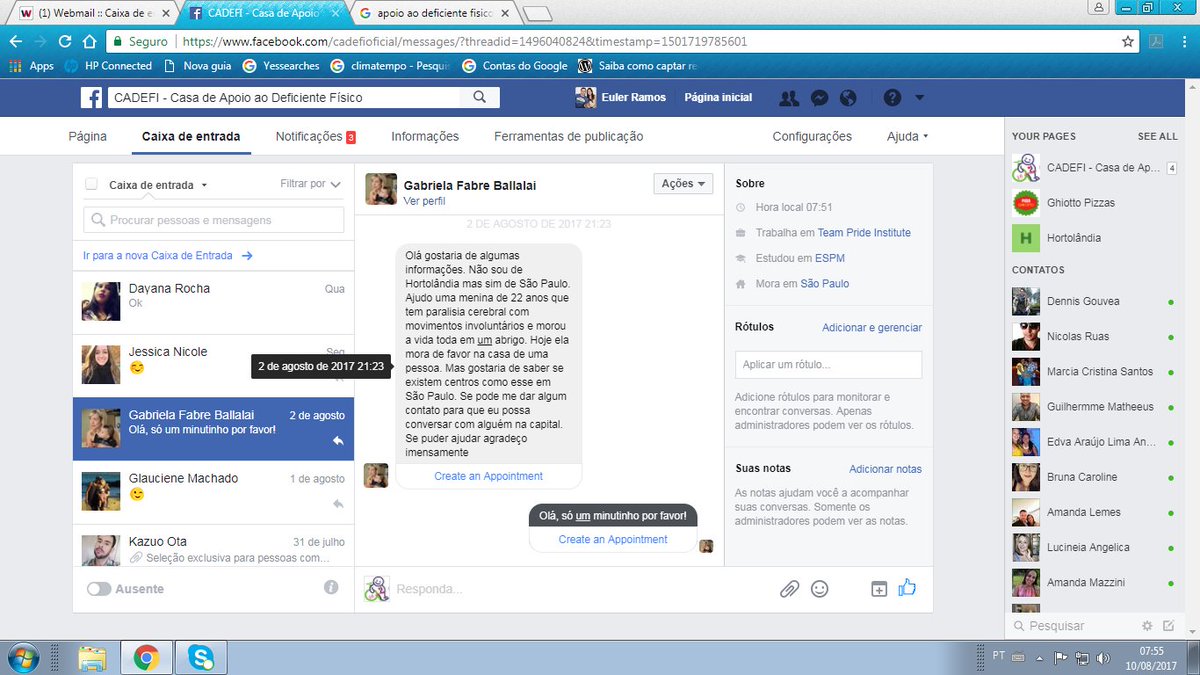The height and width of the screenshot is (675, 1200).
Task: Click the Aplicar um rótulo field
Action: (828, 365)
